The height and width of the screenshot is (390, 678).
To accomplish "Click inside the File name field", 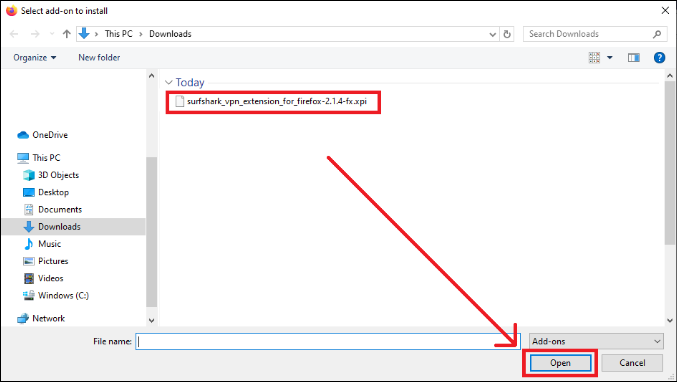I will point(327,341).
